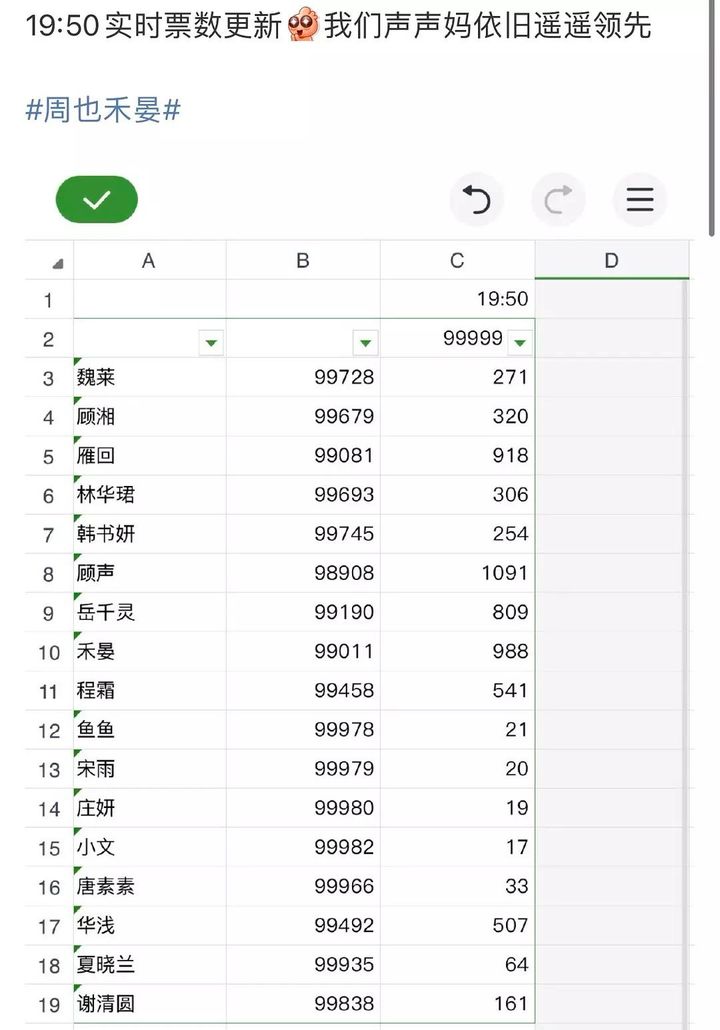The height and width of the screenshot is (1030, 720).
Task: Click value 99011 in column B
Action: [x=344, y=651]
